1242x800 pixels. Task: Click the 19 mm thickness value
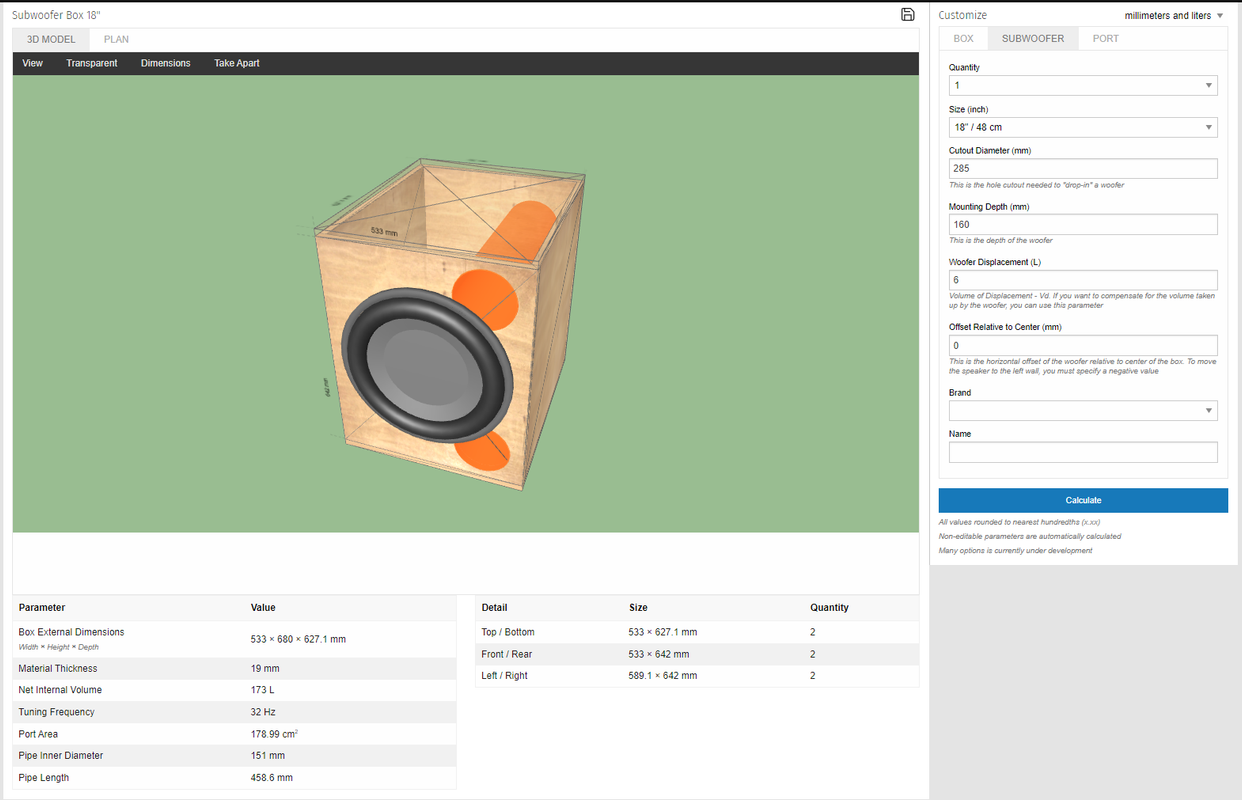tap(265, 668)
